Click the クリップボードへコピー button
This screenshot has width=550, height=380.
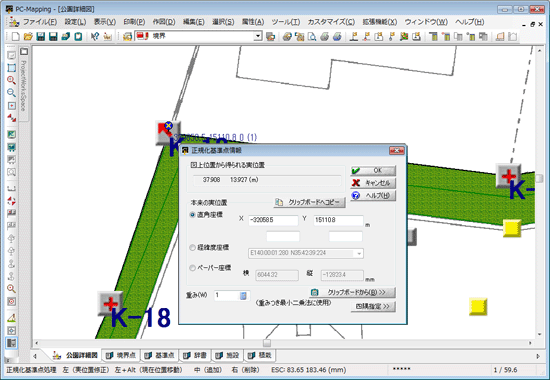(x=309, y=202)
